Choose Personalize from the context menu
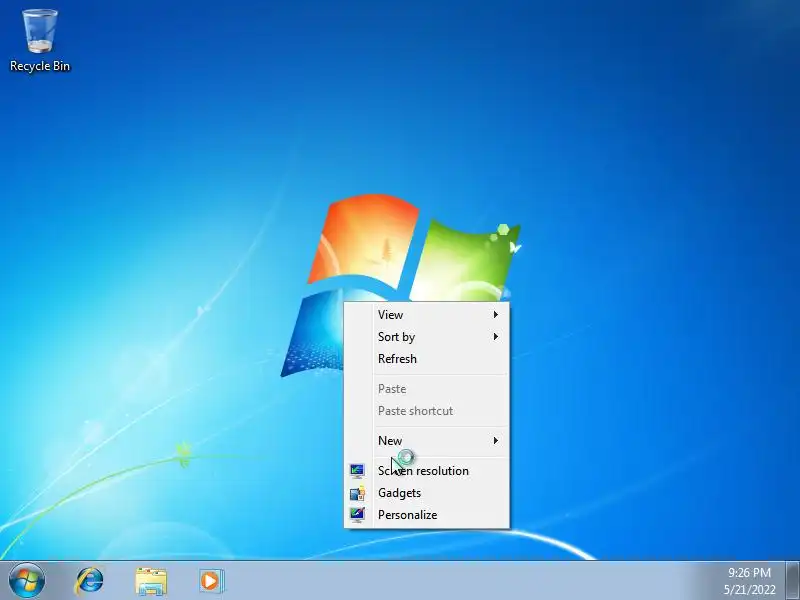The image size is (800, 600). click(427, 515)
